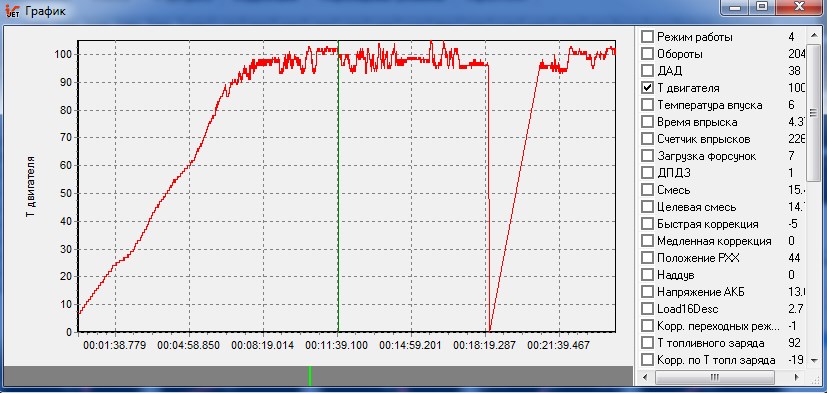Check the Наддув checkbox
Screen dimensions: 827x393
647,275
